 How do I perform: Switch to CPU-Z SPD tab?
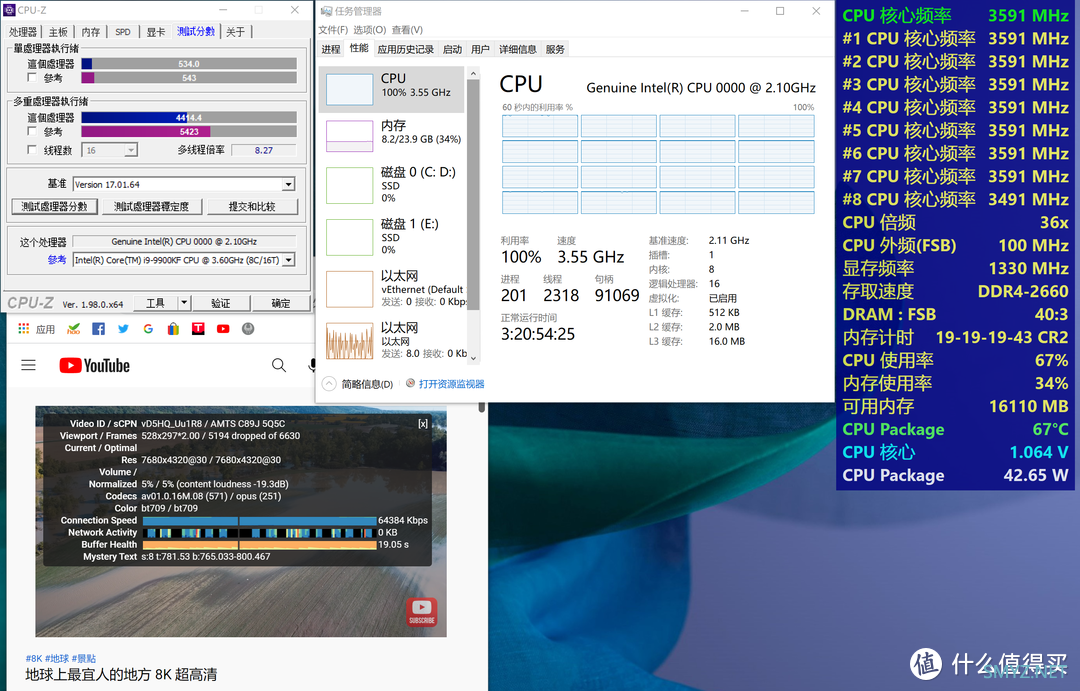[x=123, y=32]
